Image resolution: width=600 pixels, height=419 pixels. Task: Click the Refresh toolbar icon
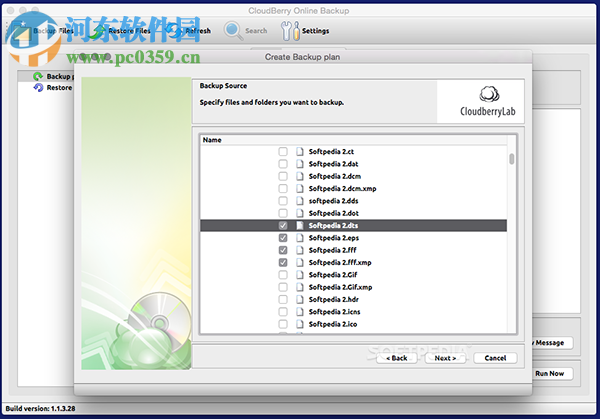(x=175, y=31)
